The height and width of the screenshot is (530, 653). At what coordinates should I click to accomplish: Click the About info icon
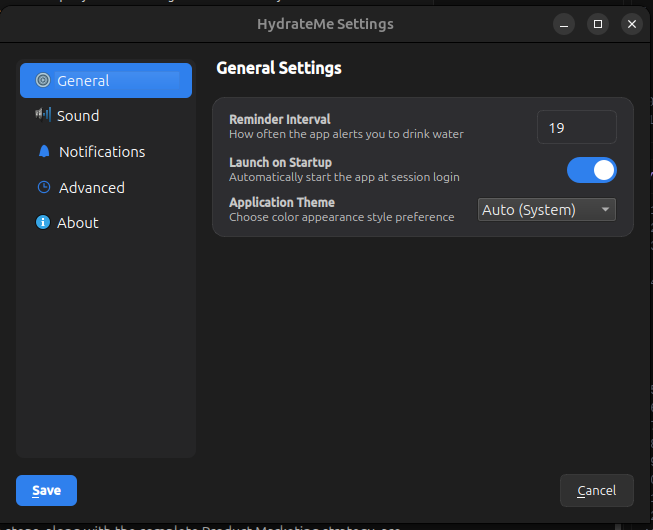point(43,222)
